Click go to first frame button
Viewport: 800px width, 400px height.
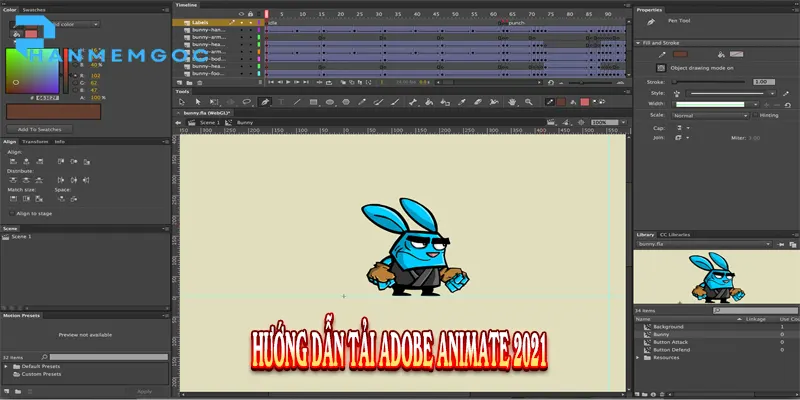[x=271, y=82]
